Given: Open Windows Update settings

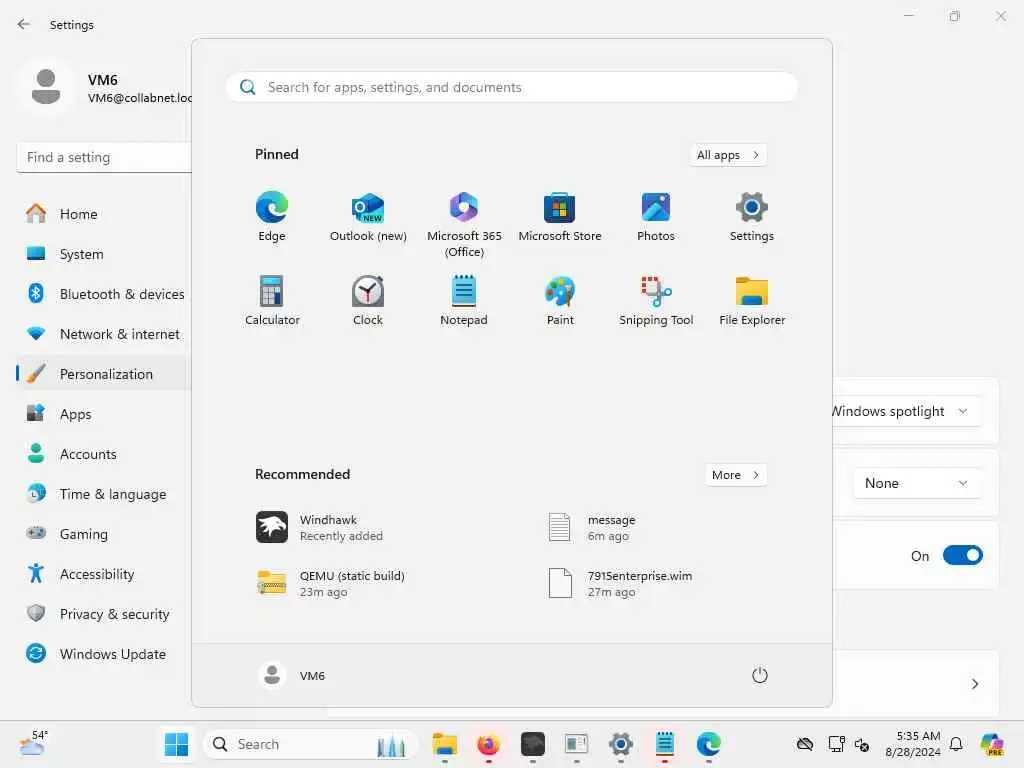Looking at the screenshot, I should point(103,654).
